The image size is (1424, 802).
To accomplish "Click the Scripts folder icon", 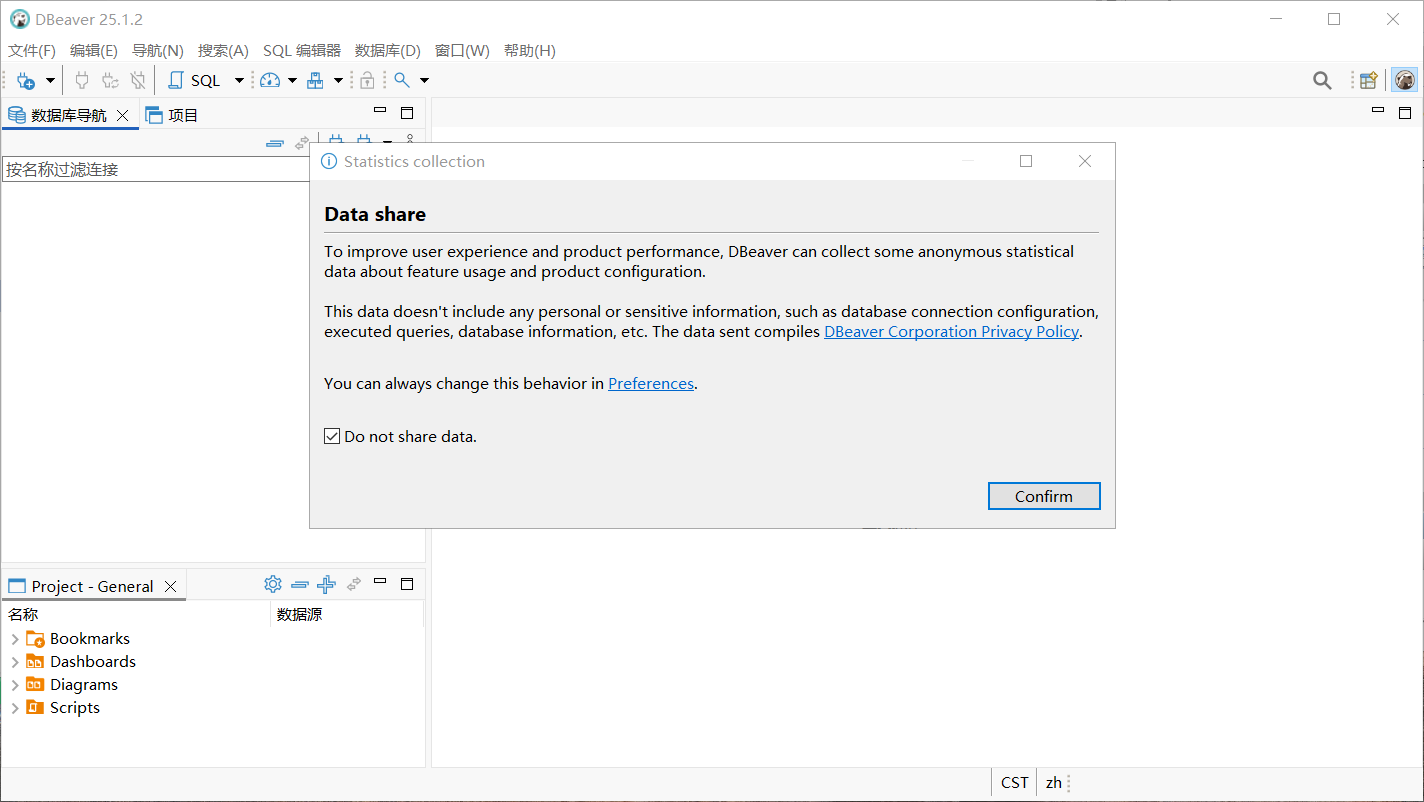I will click(x=35, y=708).
